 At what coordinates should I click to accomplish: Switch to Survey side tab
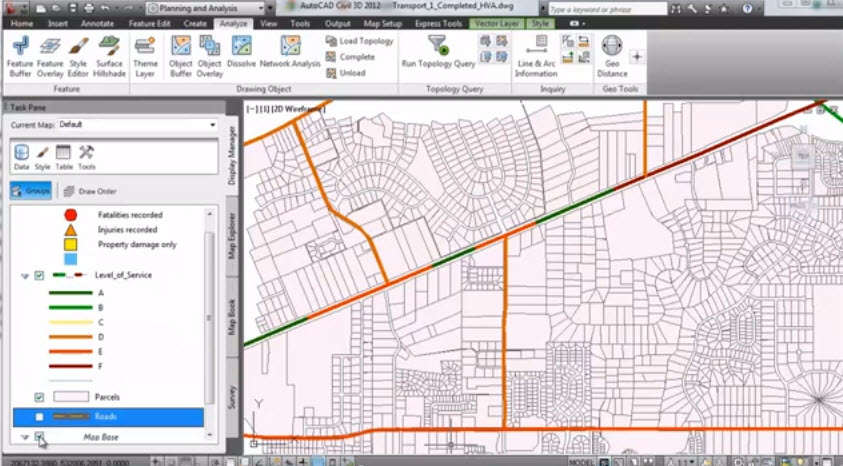(x=232, y=397)
